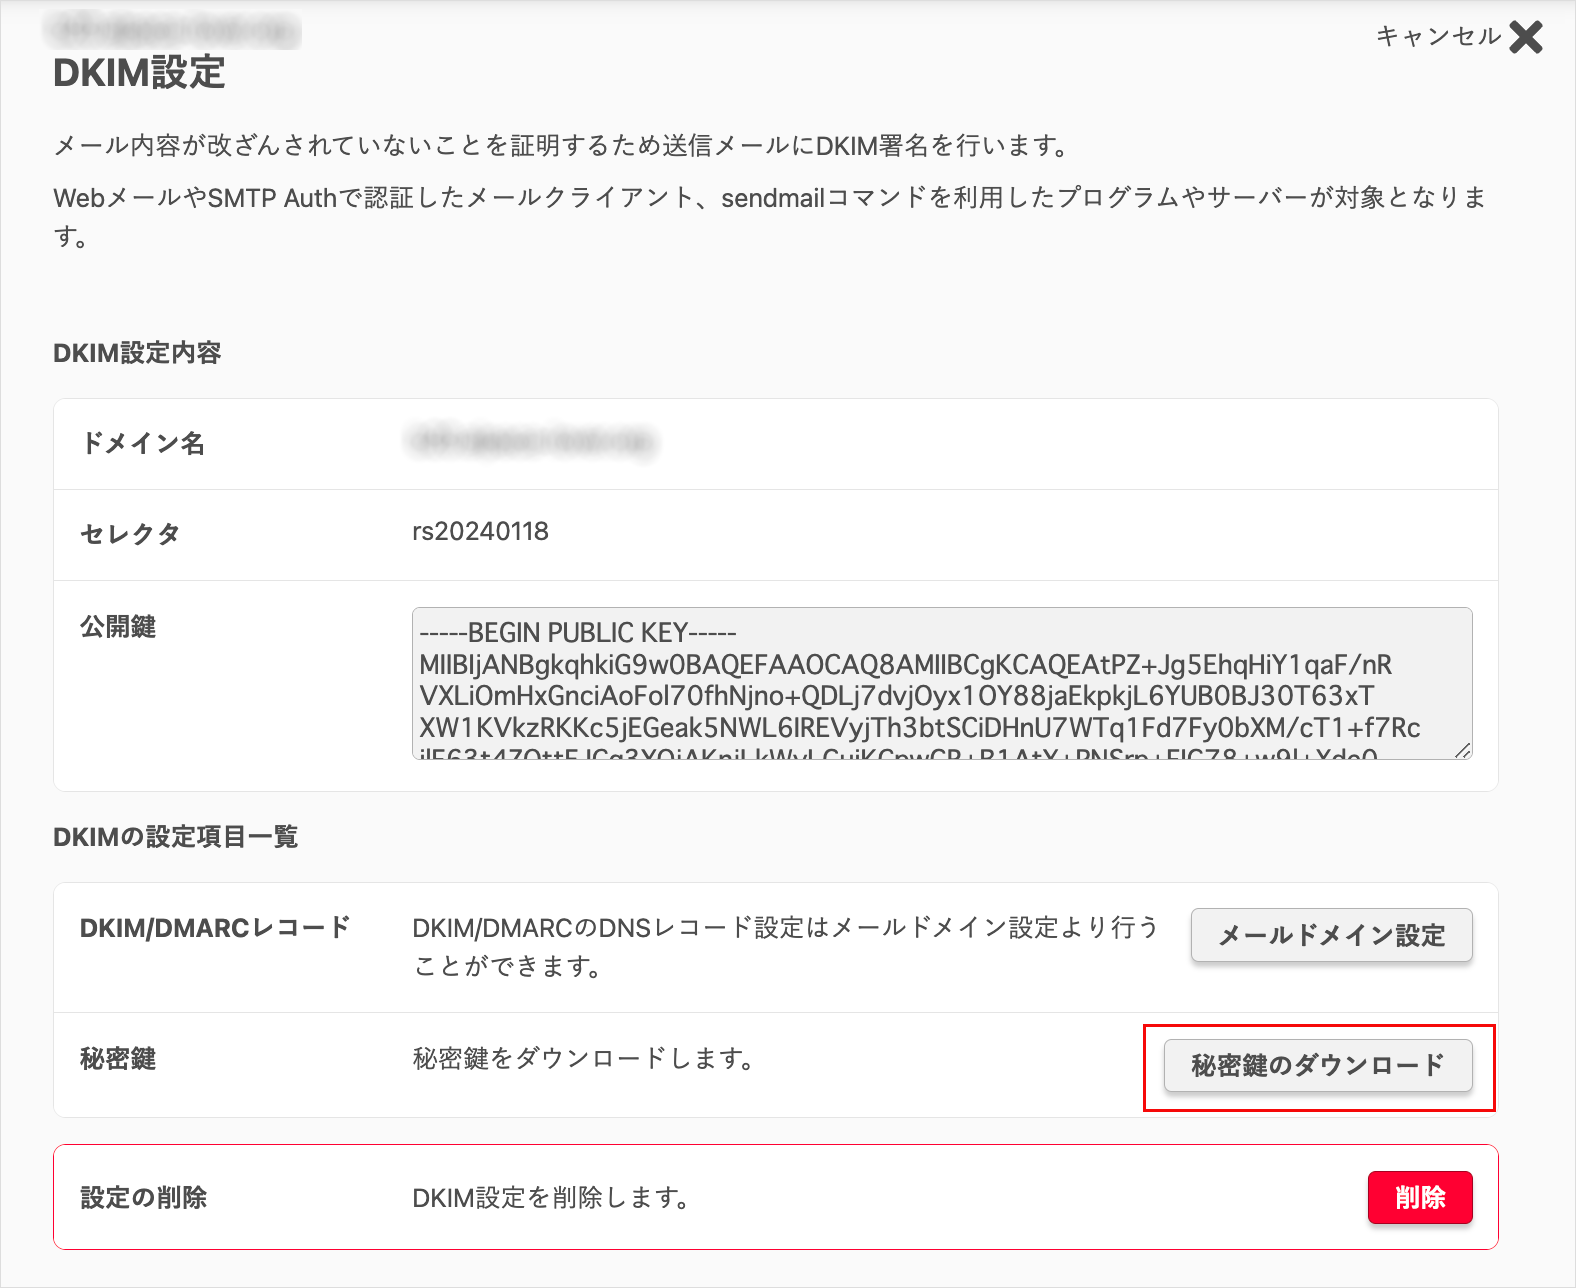Image resolution: width=1576 pixels, height=1288 pixels.
Task: Click the DKIM/DMARCレコード row label
Action: (215, 928)
